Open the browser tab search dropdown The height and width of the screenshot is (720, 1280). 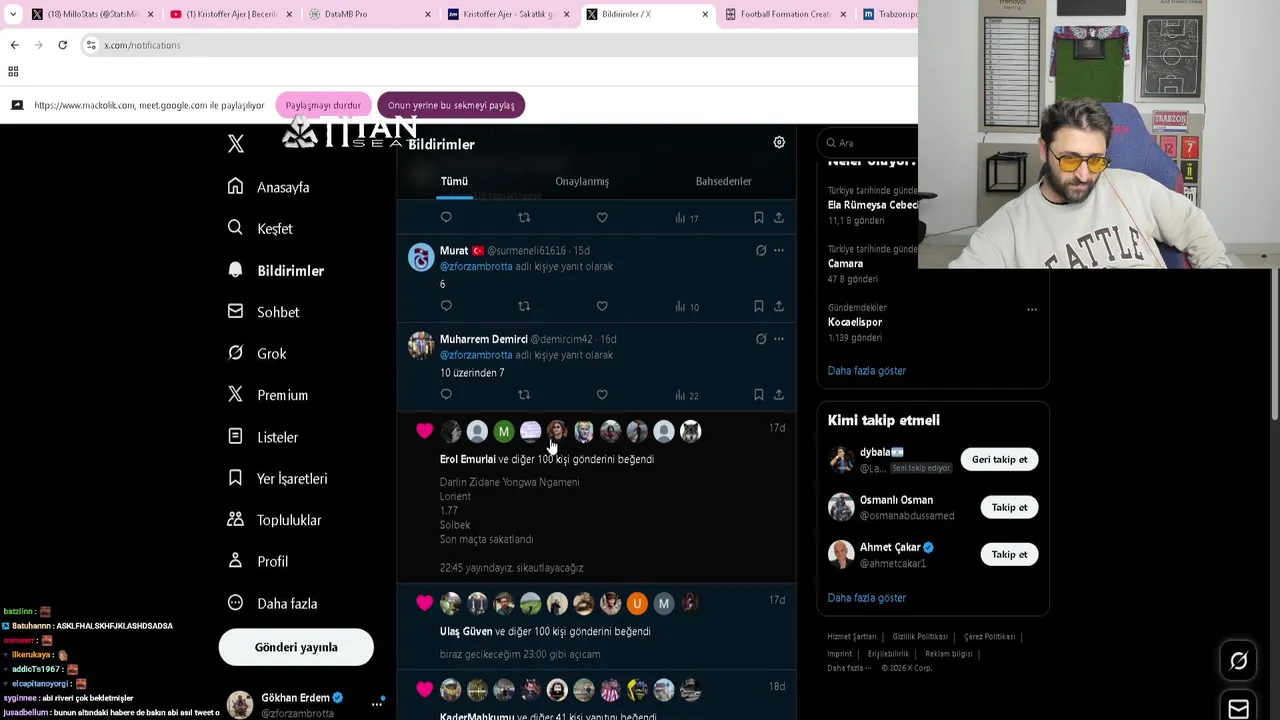pyautogui.click(x=13, y=14)
